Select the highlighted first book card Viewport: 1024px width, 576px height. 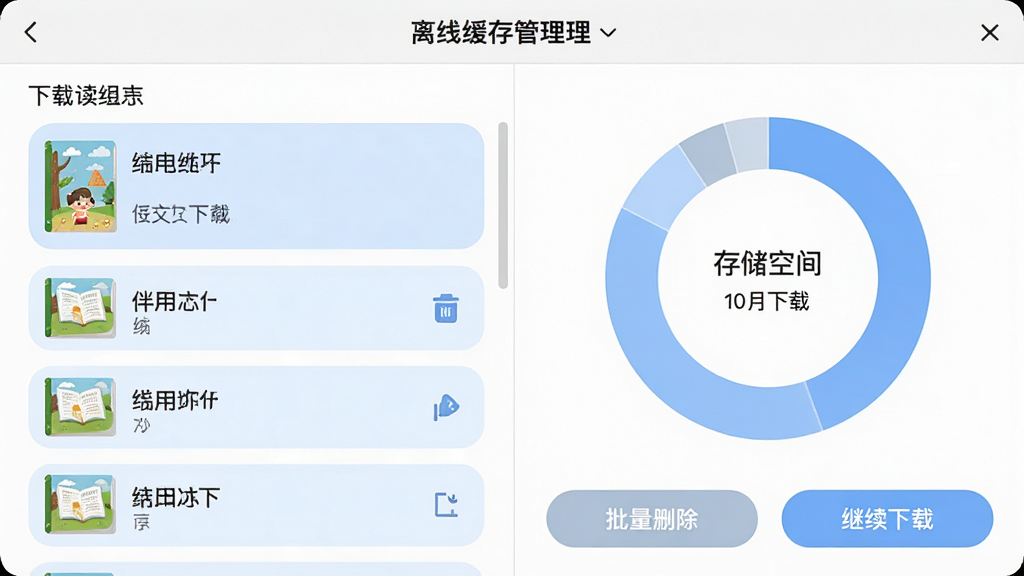pos(256,186)
